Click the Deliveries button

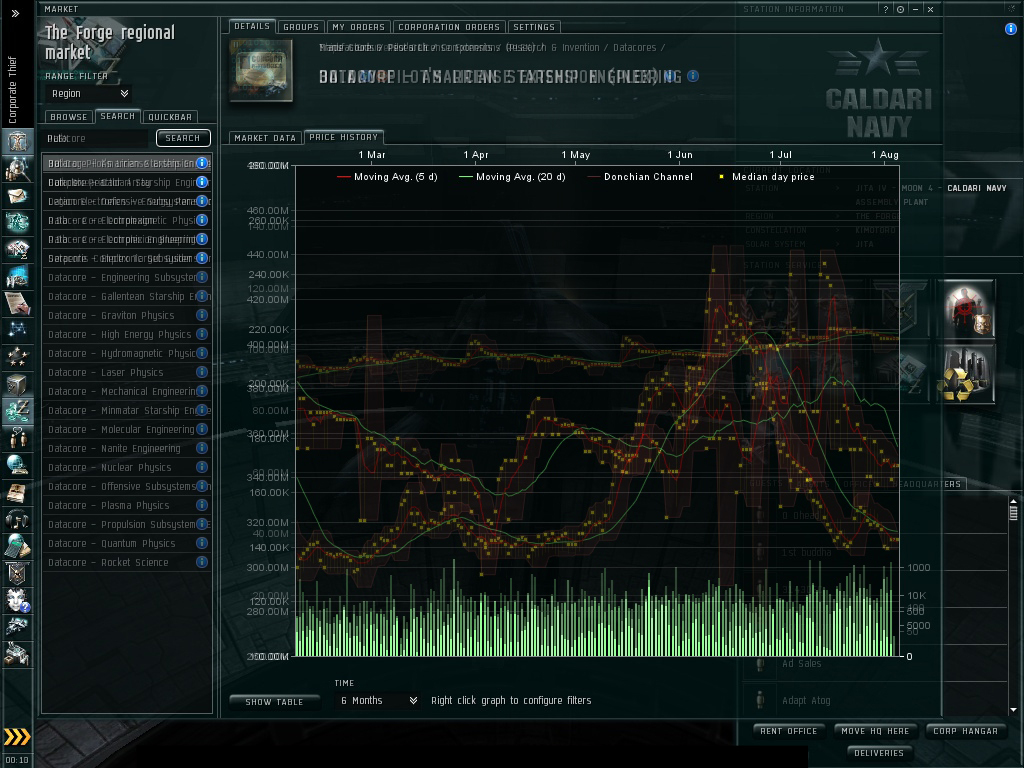click(879, 753)
